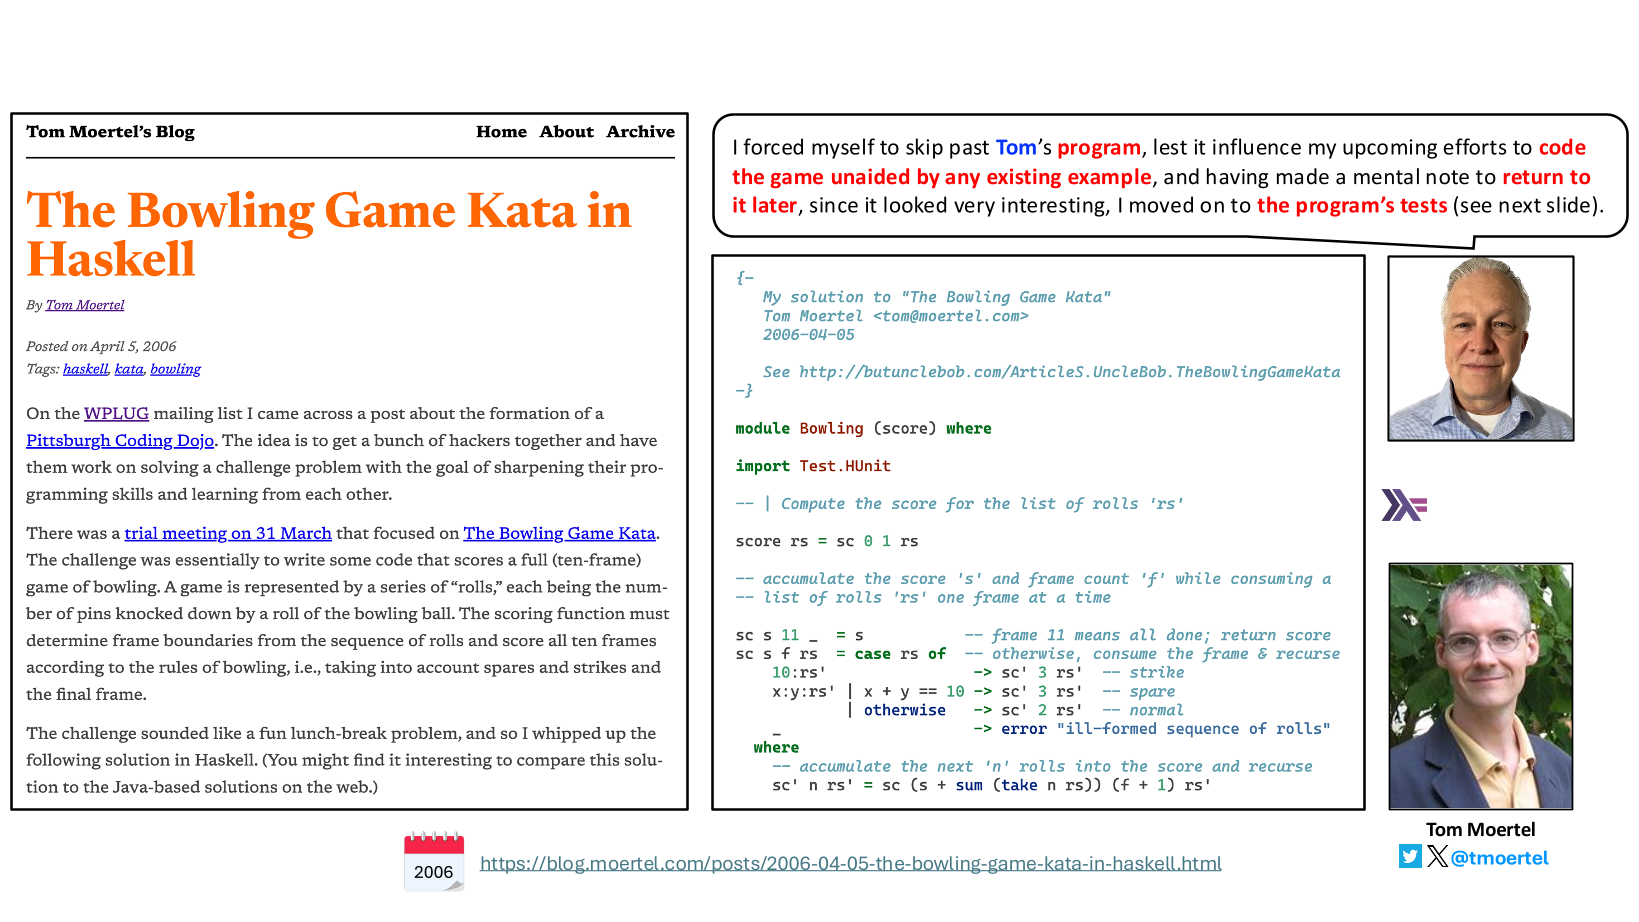The image size is (1639, 922).
Task: Open the Pittsburgh Coding Dojo link
Action: click(x=120, y=440)
